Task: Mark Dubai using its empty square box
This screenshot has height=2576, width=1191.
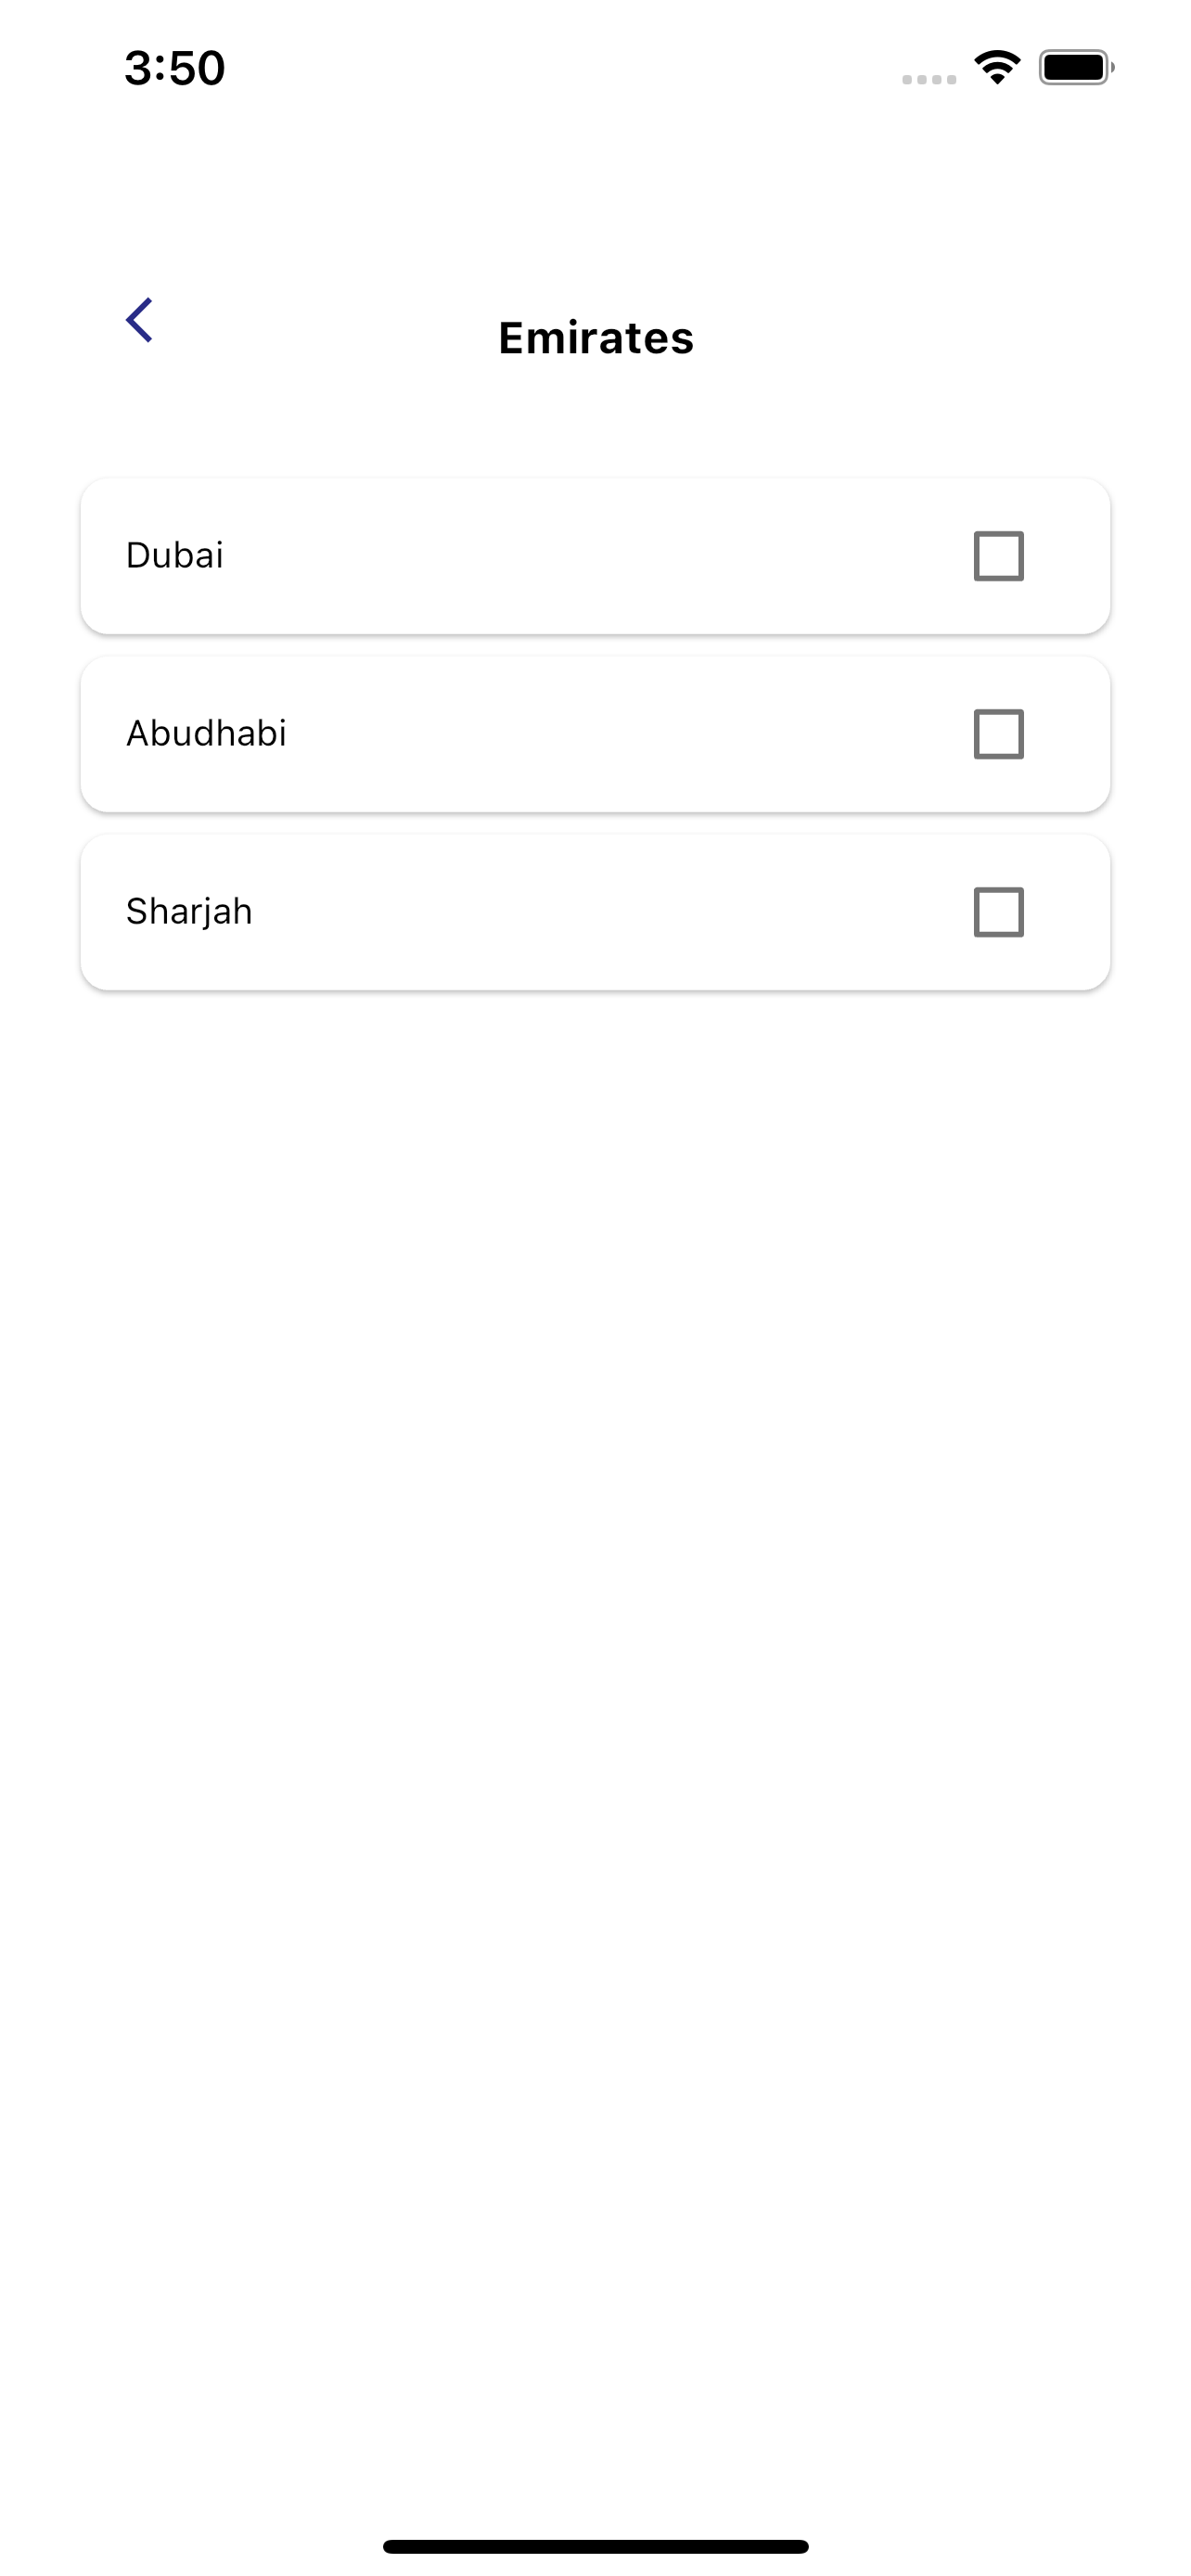Action: (x=998, y=556)
